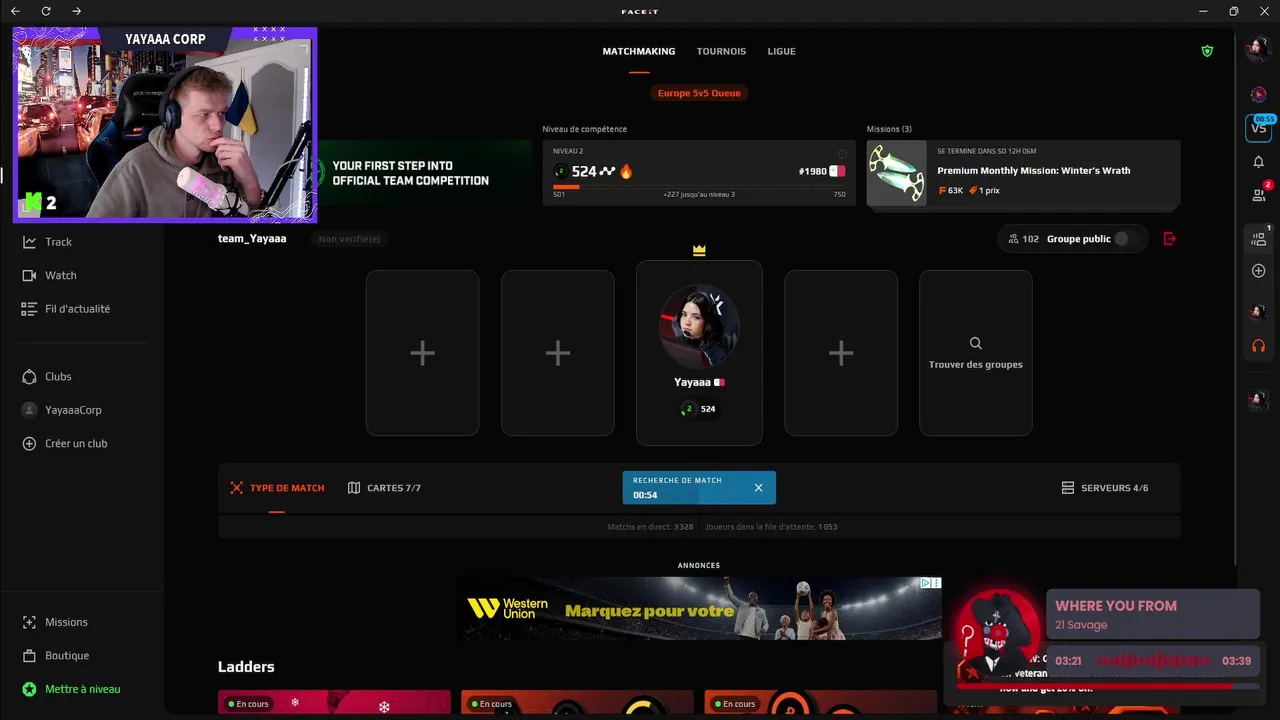Open Missions in the left sidebar
The width and height of the screenshot is (1280, 720).
coord(55,622)
